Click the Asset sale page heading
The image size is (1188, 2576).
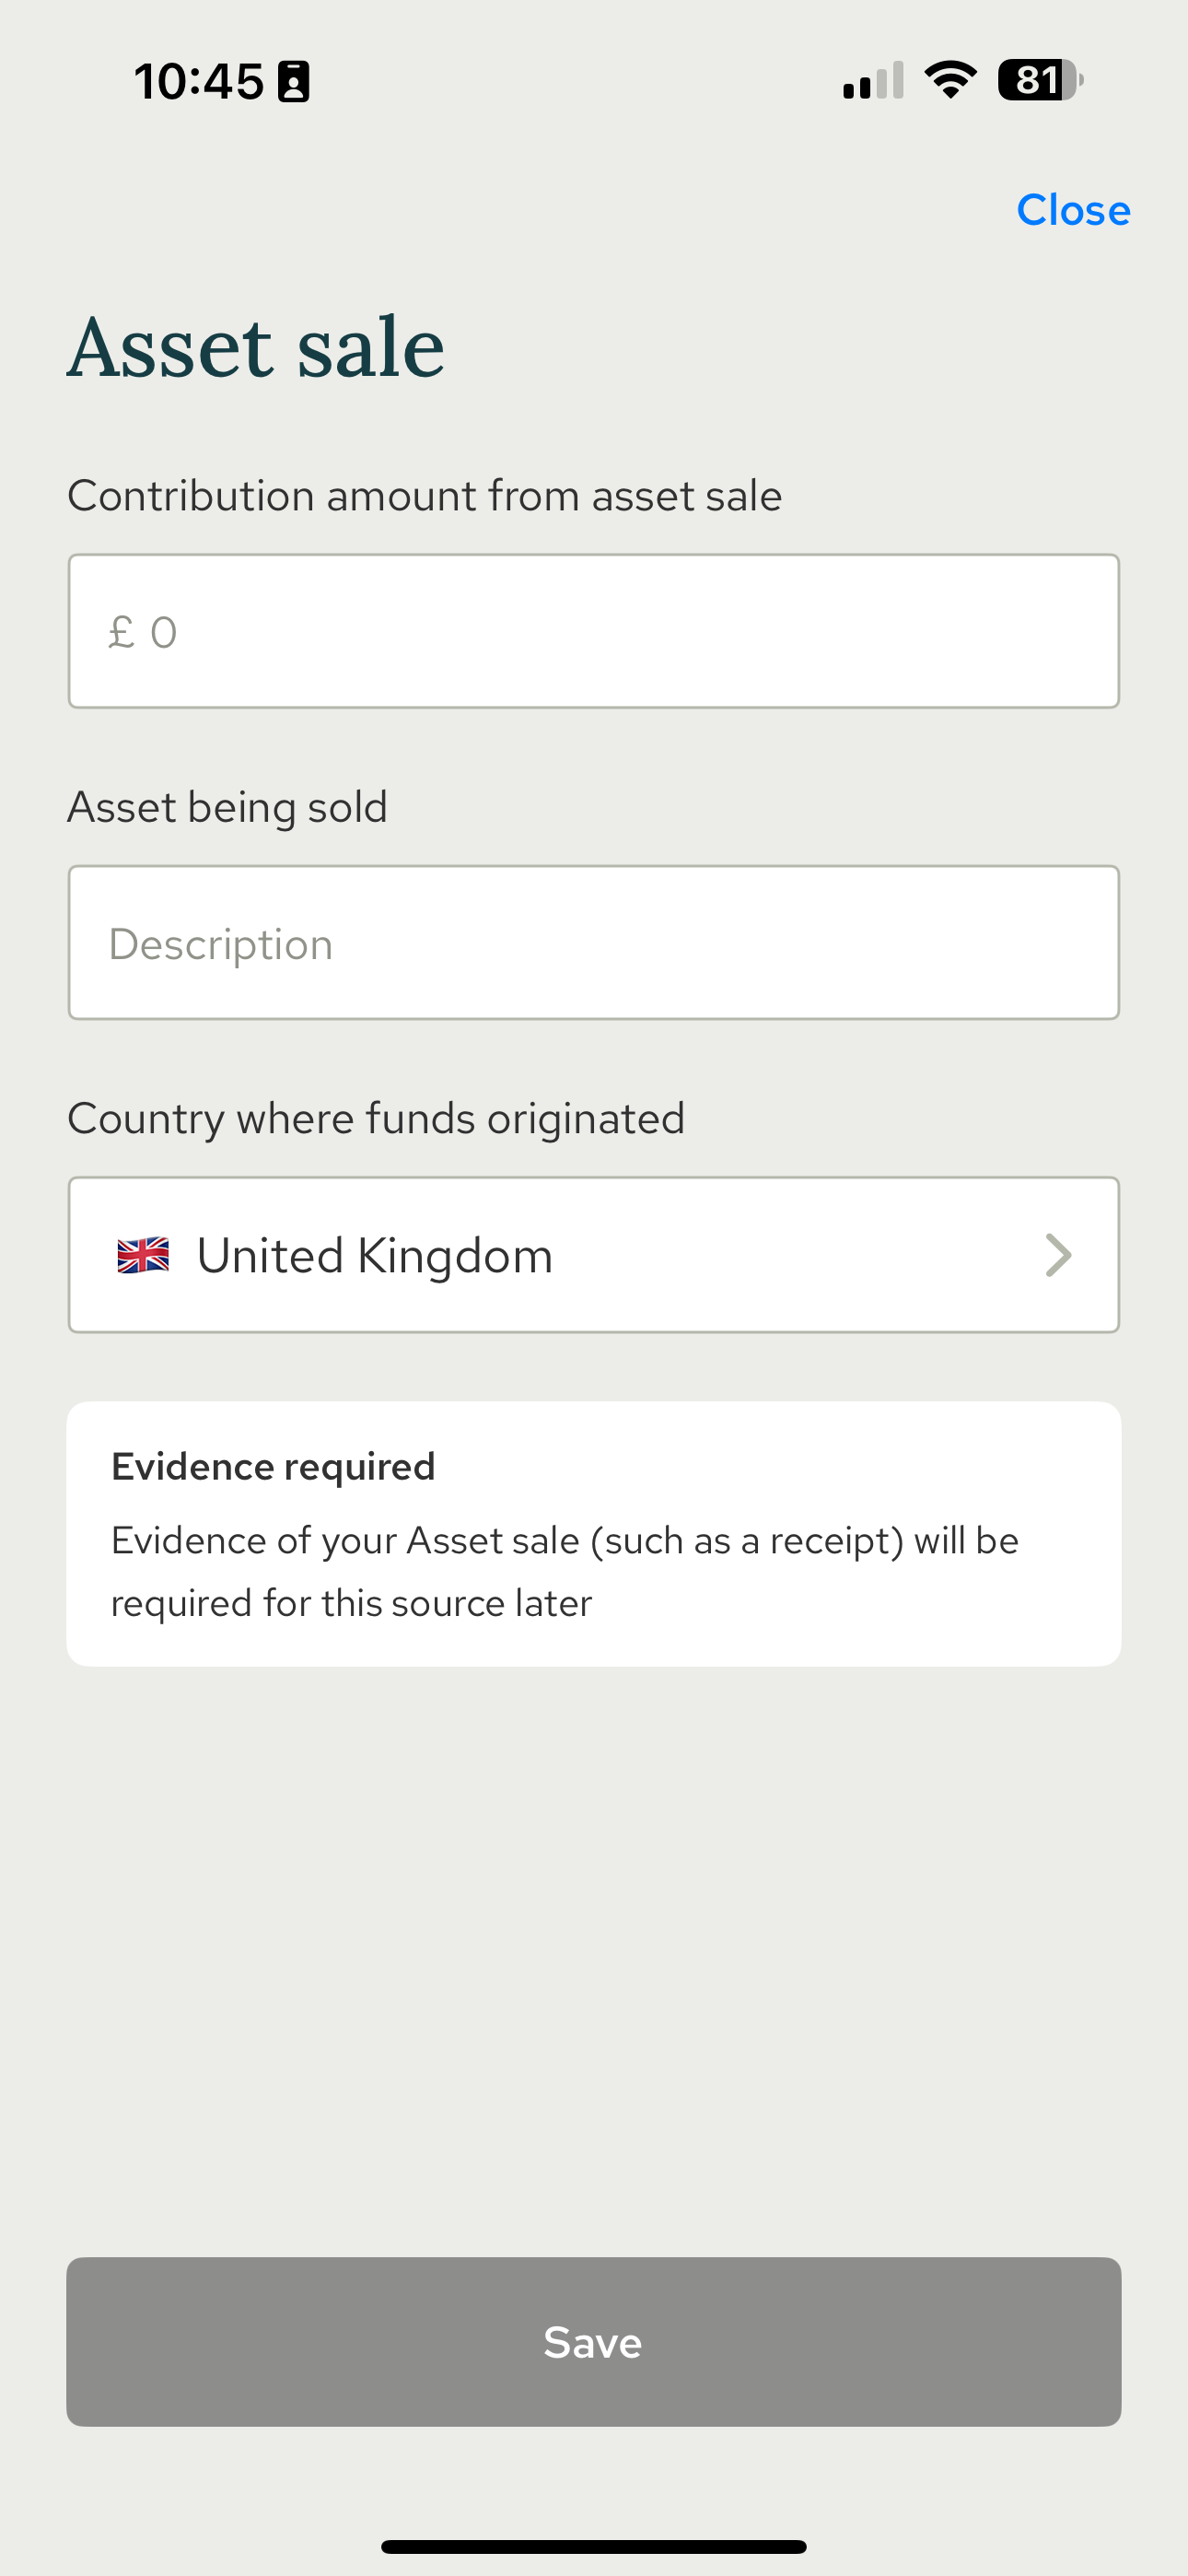(x=256, y=346)
